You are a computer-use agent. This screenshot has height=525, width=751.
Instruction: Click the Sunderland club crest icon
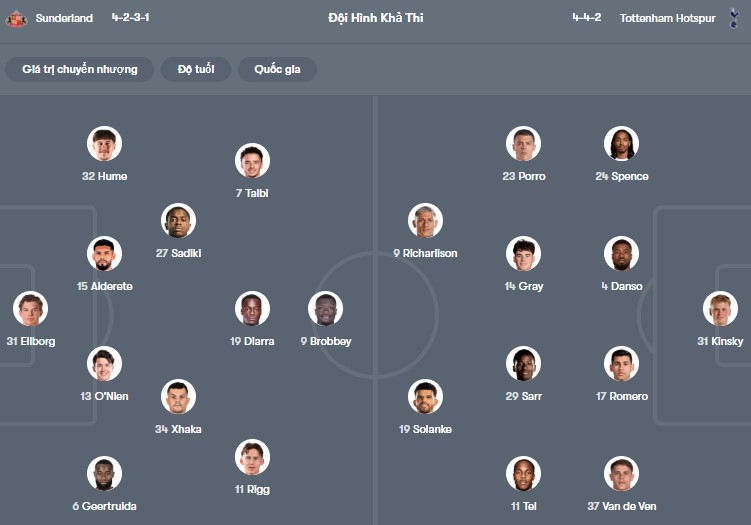tap(16, 18)
